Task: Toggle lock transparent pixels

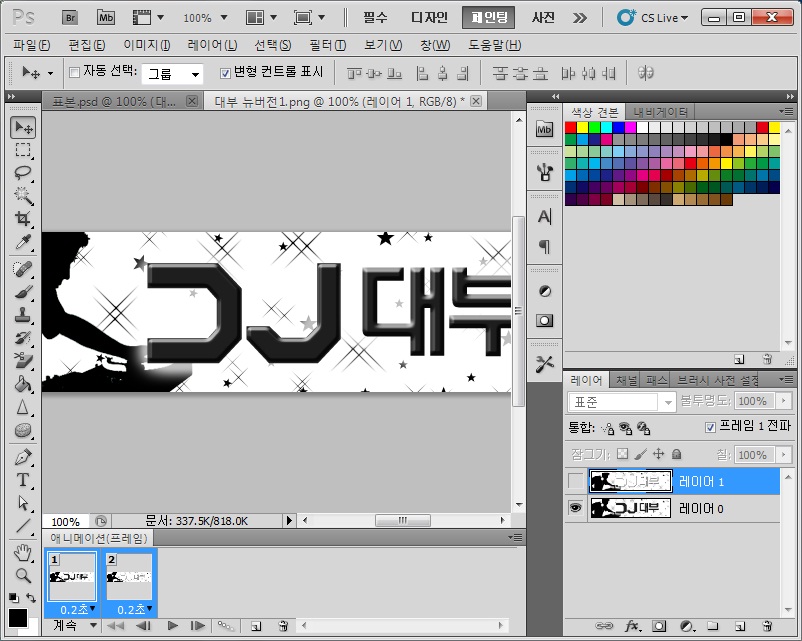Action: 622,454
